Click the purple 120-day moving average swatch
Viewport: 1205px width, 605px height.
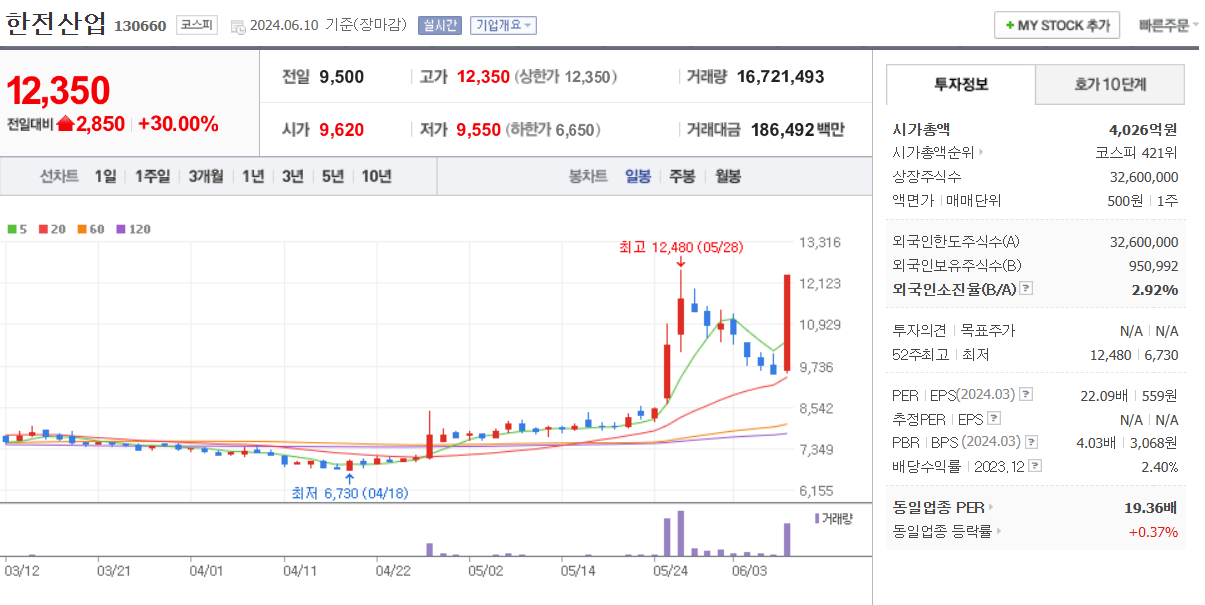click(x=121, y=229)
